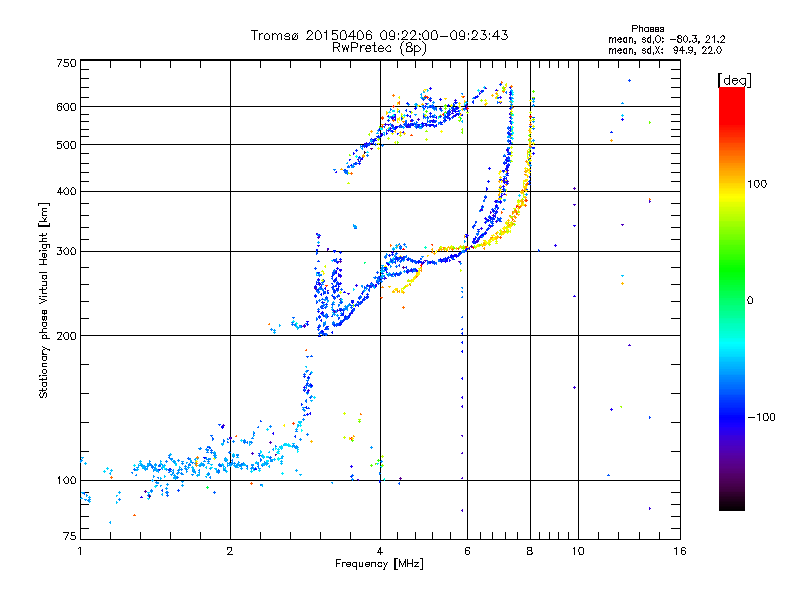Click y-axis tick label '300'

[66, 252]
